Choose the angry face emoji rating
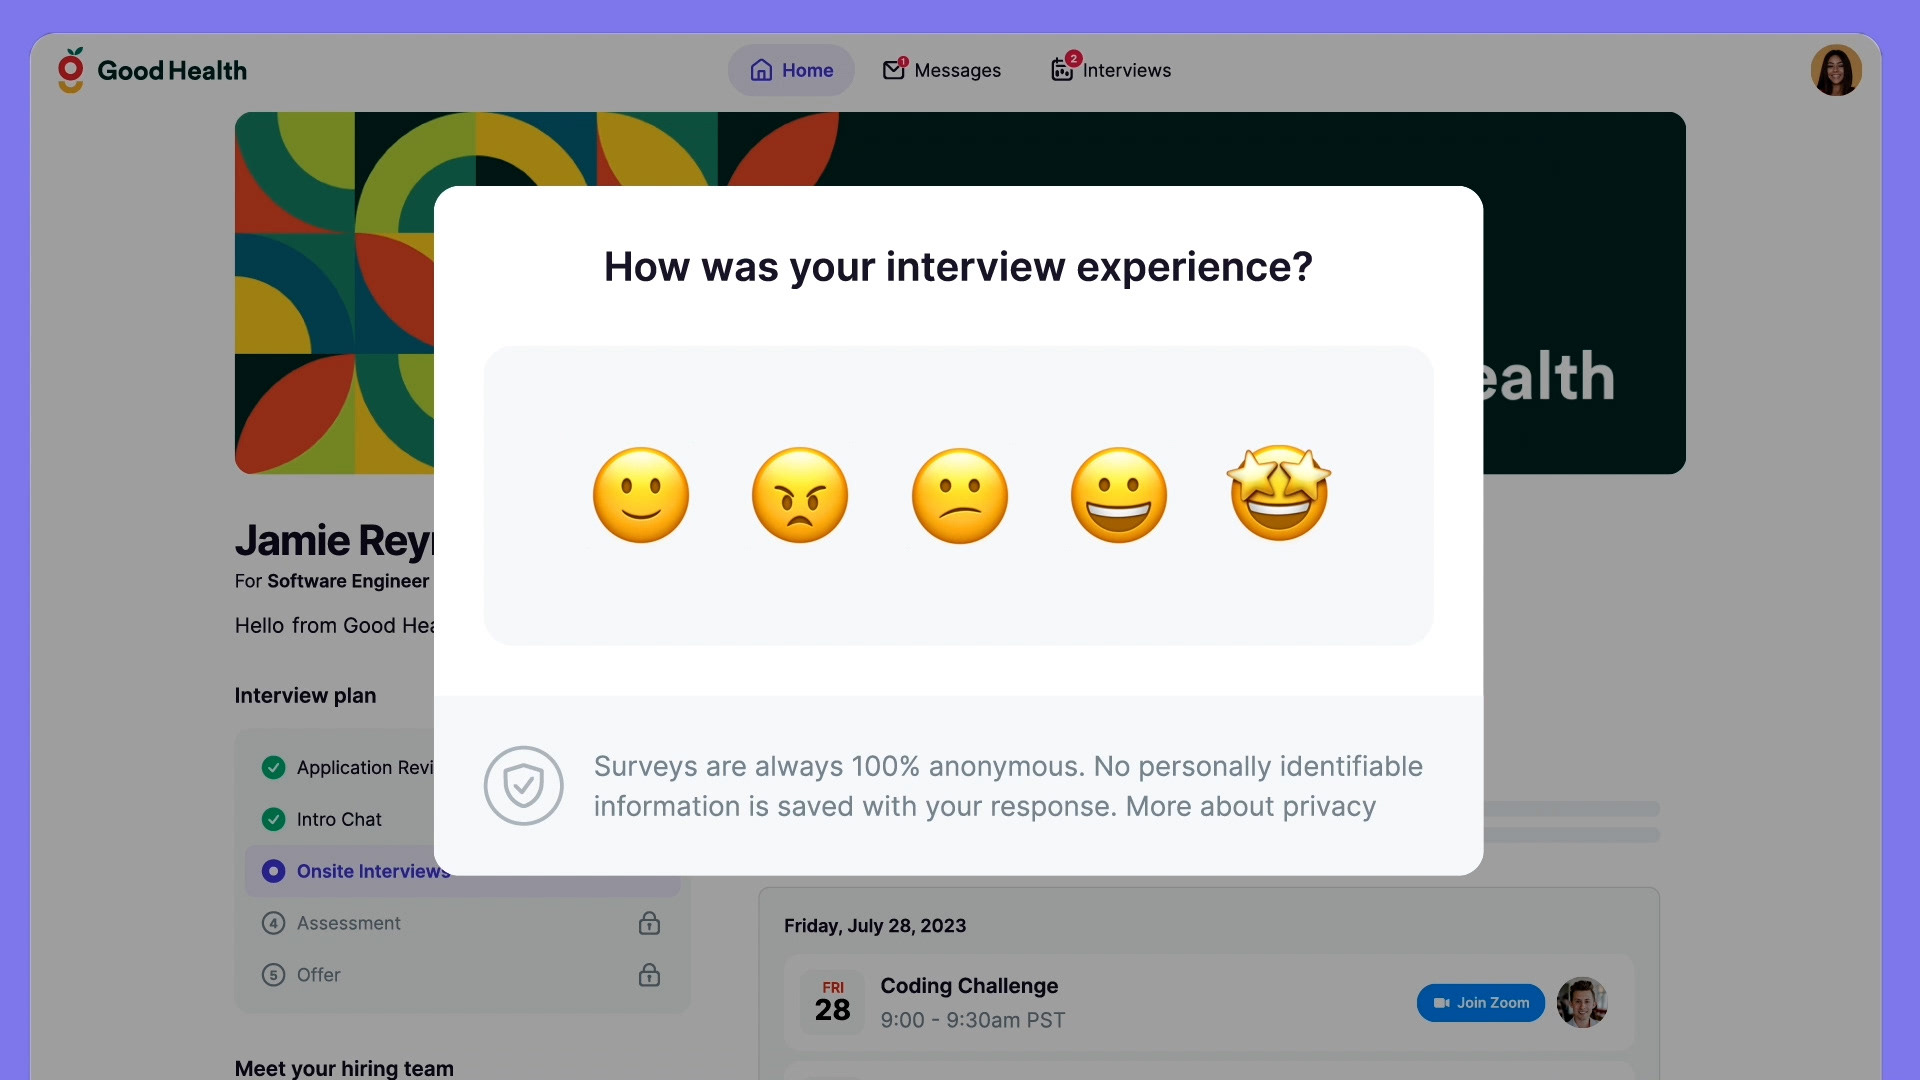This screenshot has width=1920, height=1080. 800,495
